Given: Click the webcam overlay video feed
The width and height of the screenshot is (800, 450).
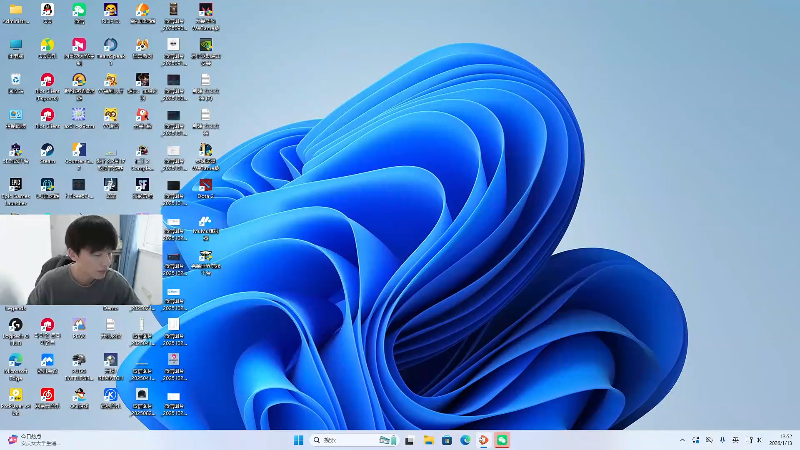Looking at the screenshot, I should click(x=80, y=260).
